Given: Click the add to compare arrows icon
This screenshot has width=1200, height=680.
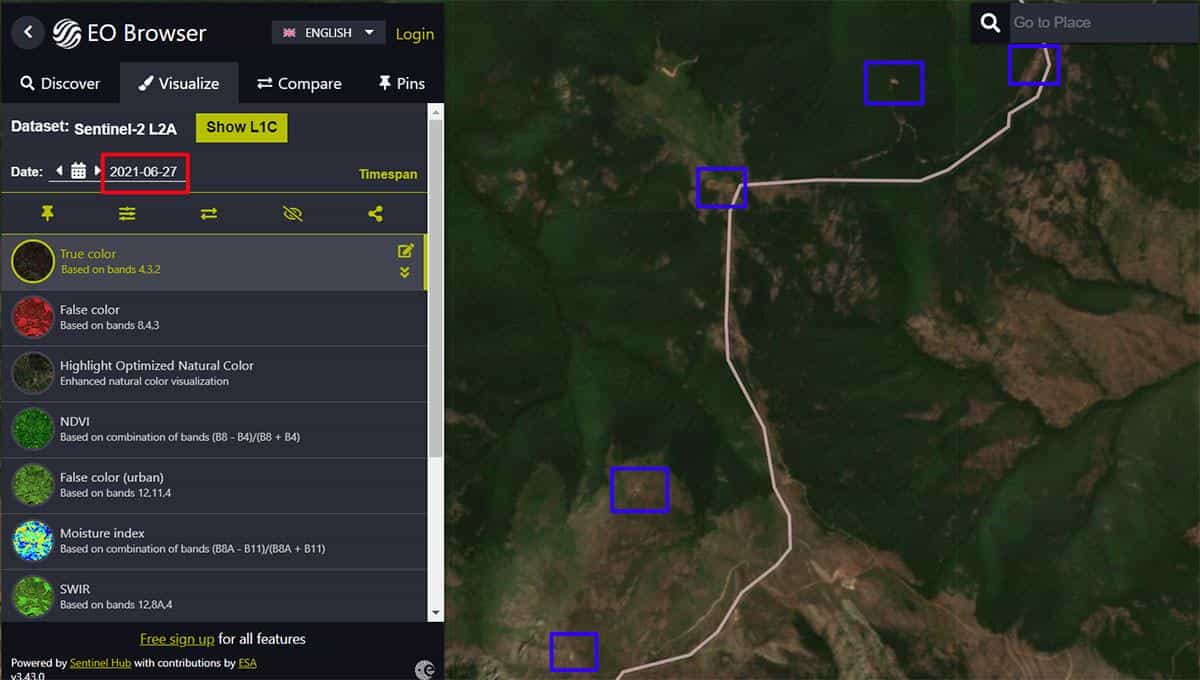Looking at the screenshot, I should click(209, 213).
